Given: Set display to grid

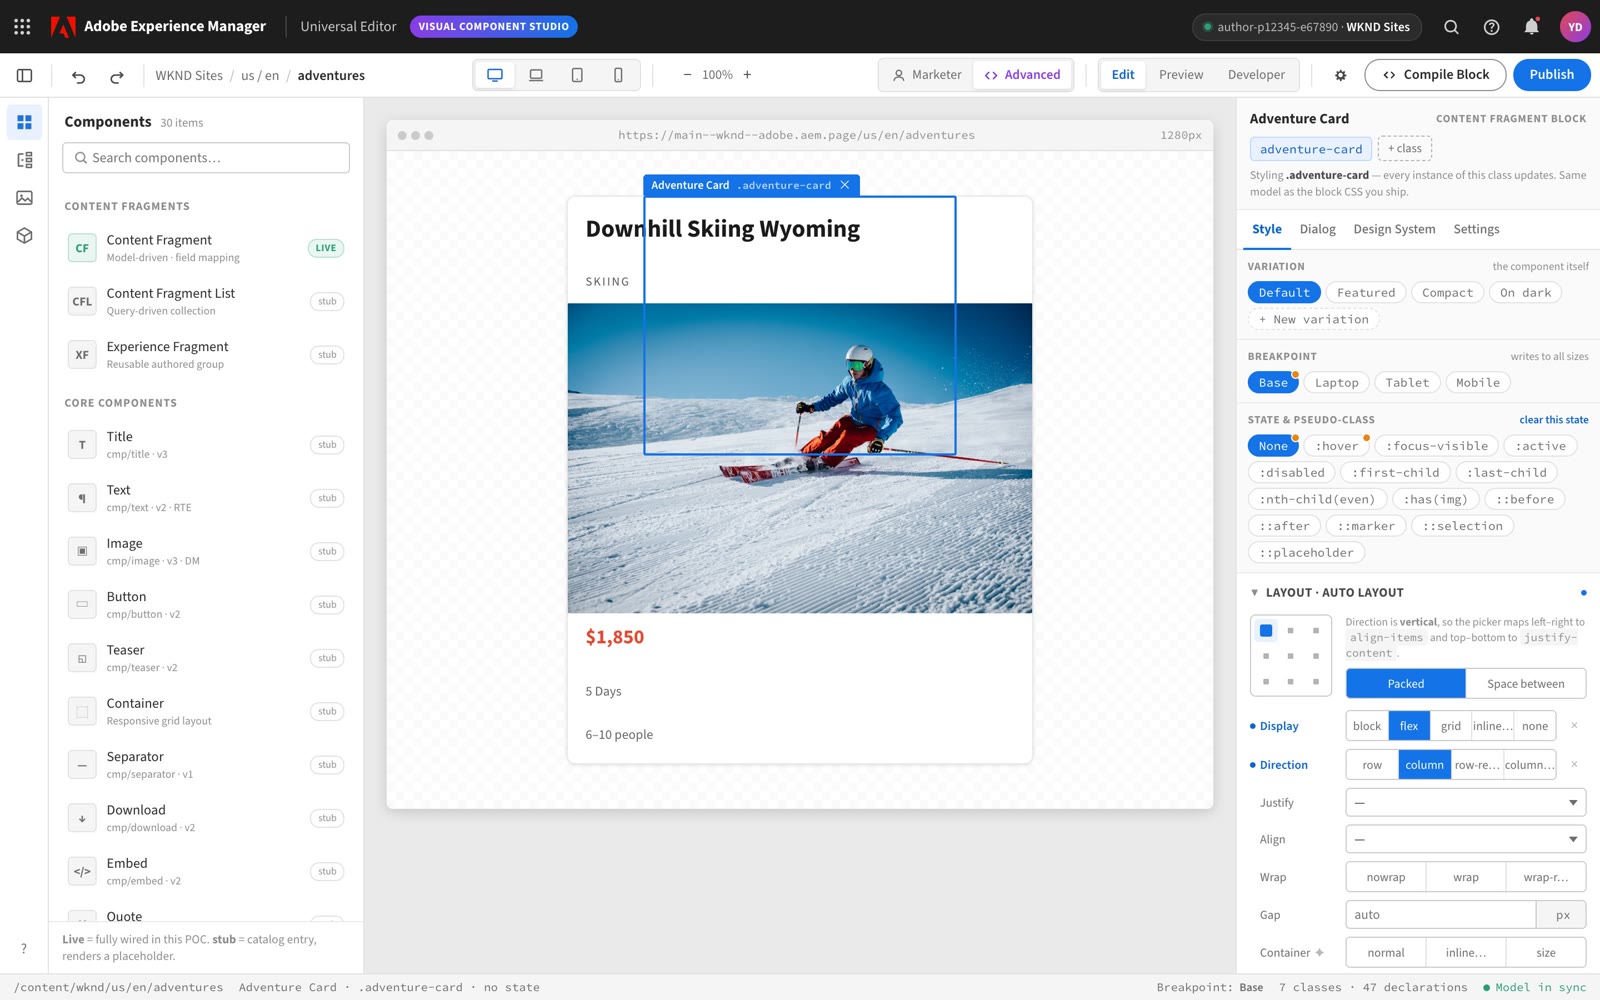Looking at the screenshot, I should click(1450, 726).
